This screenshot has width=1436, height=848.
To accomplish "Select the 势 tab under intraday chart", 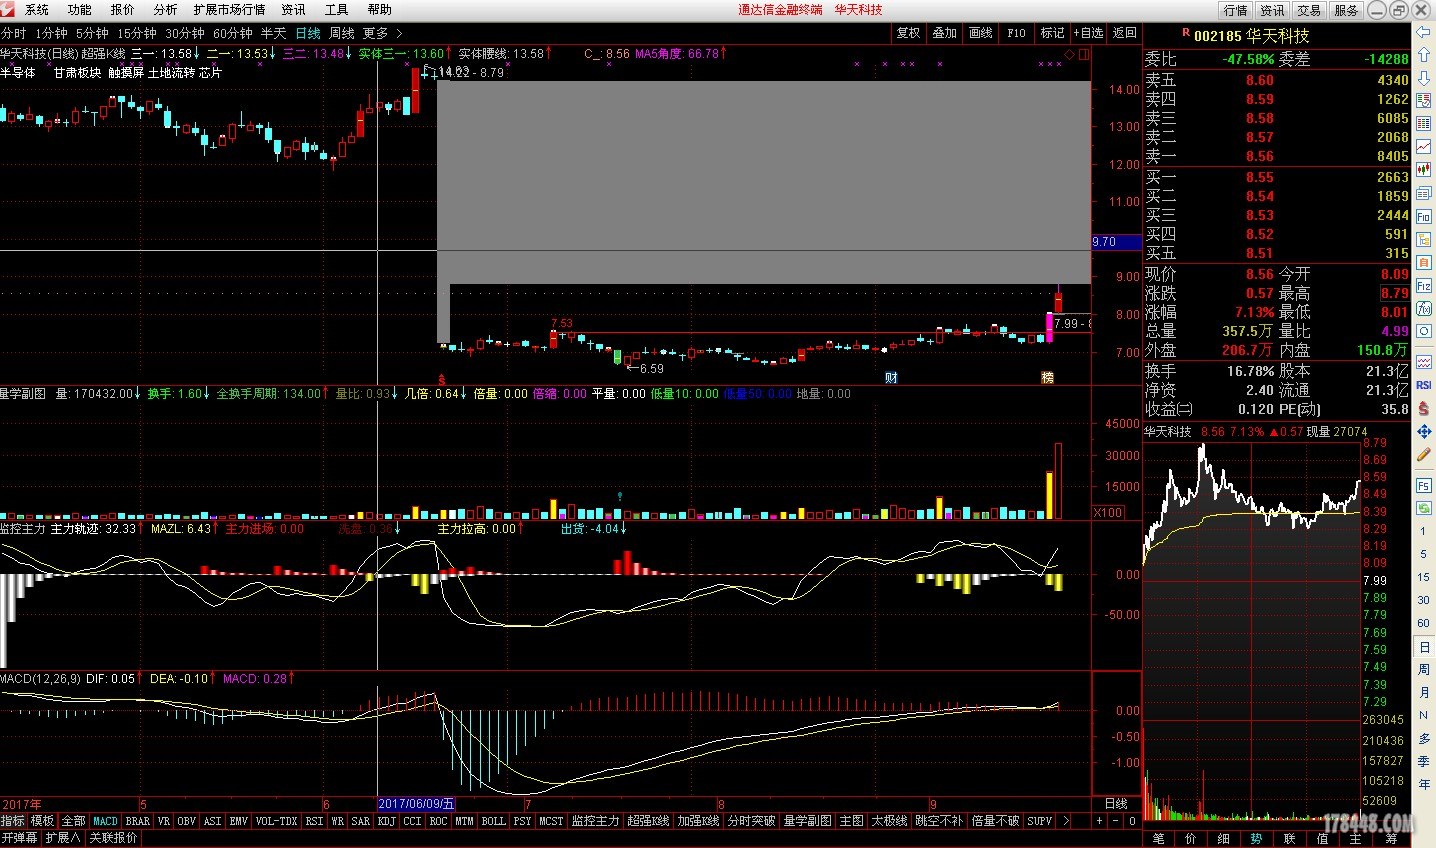I will [x=1257, y=838].
